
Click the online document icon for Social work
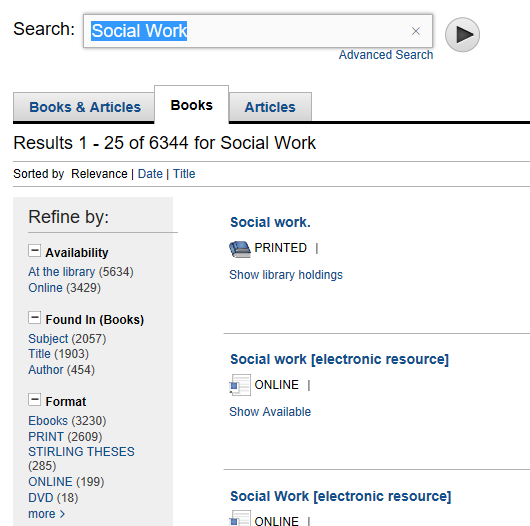(x=240, y=385)
